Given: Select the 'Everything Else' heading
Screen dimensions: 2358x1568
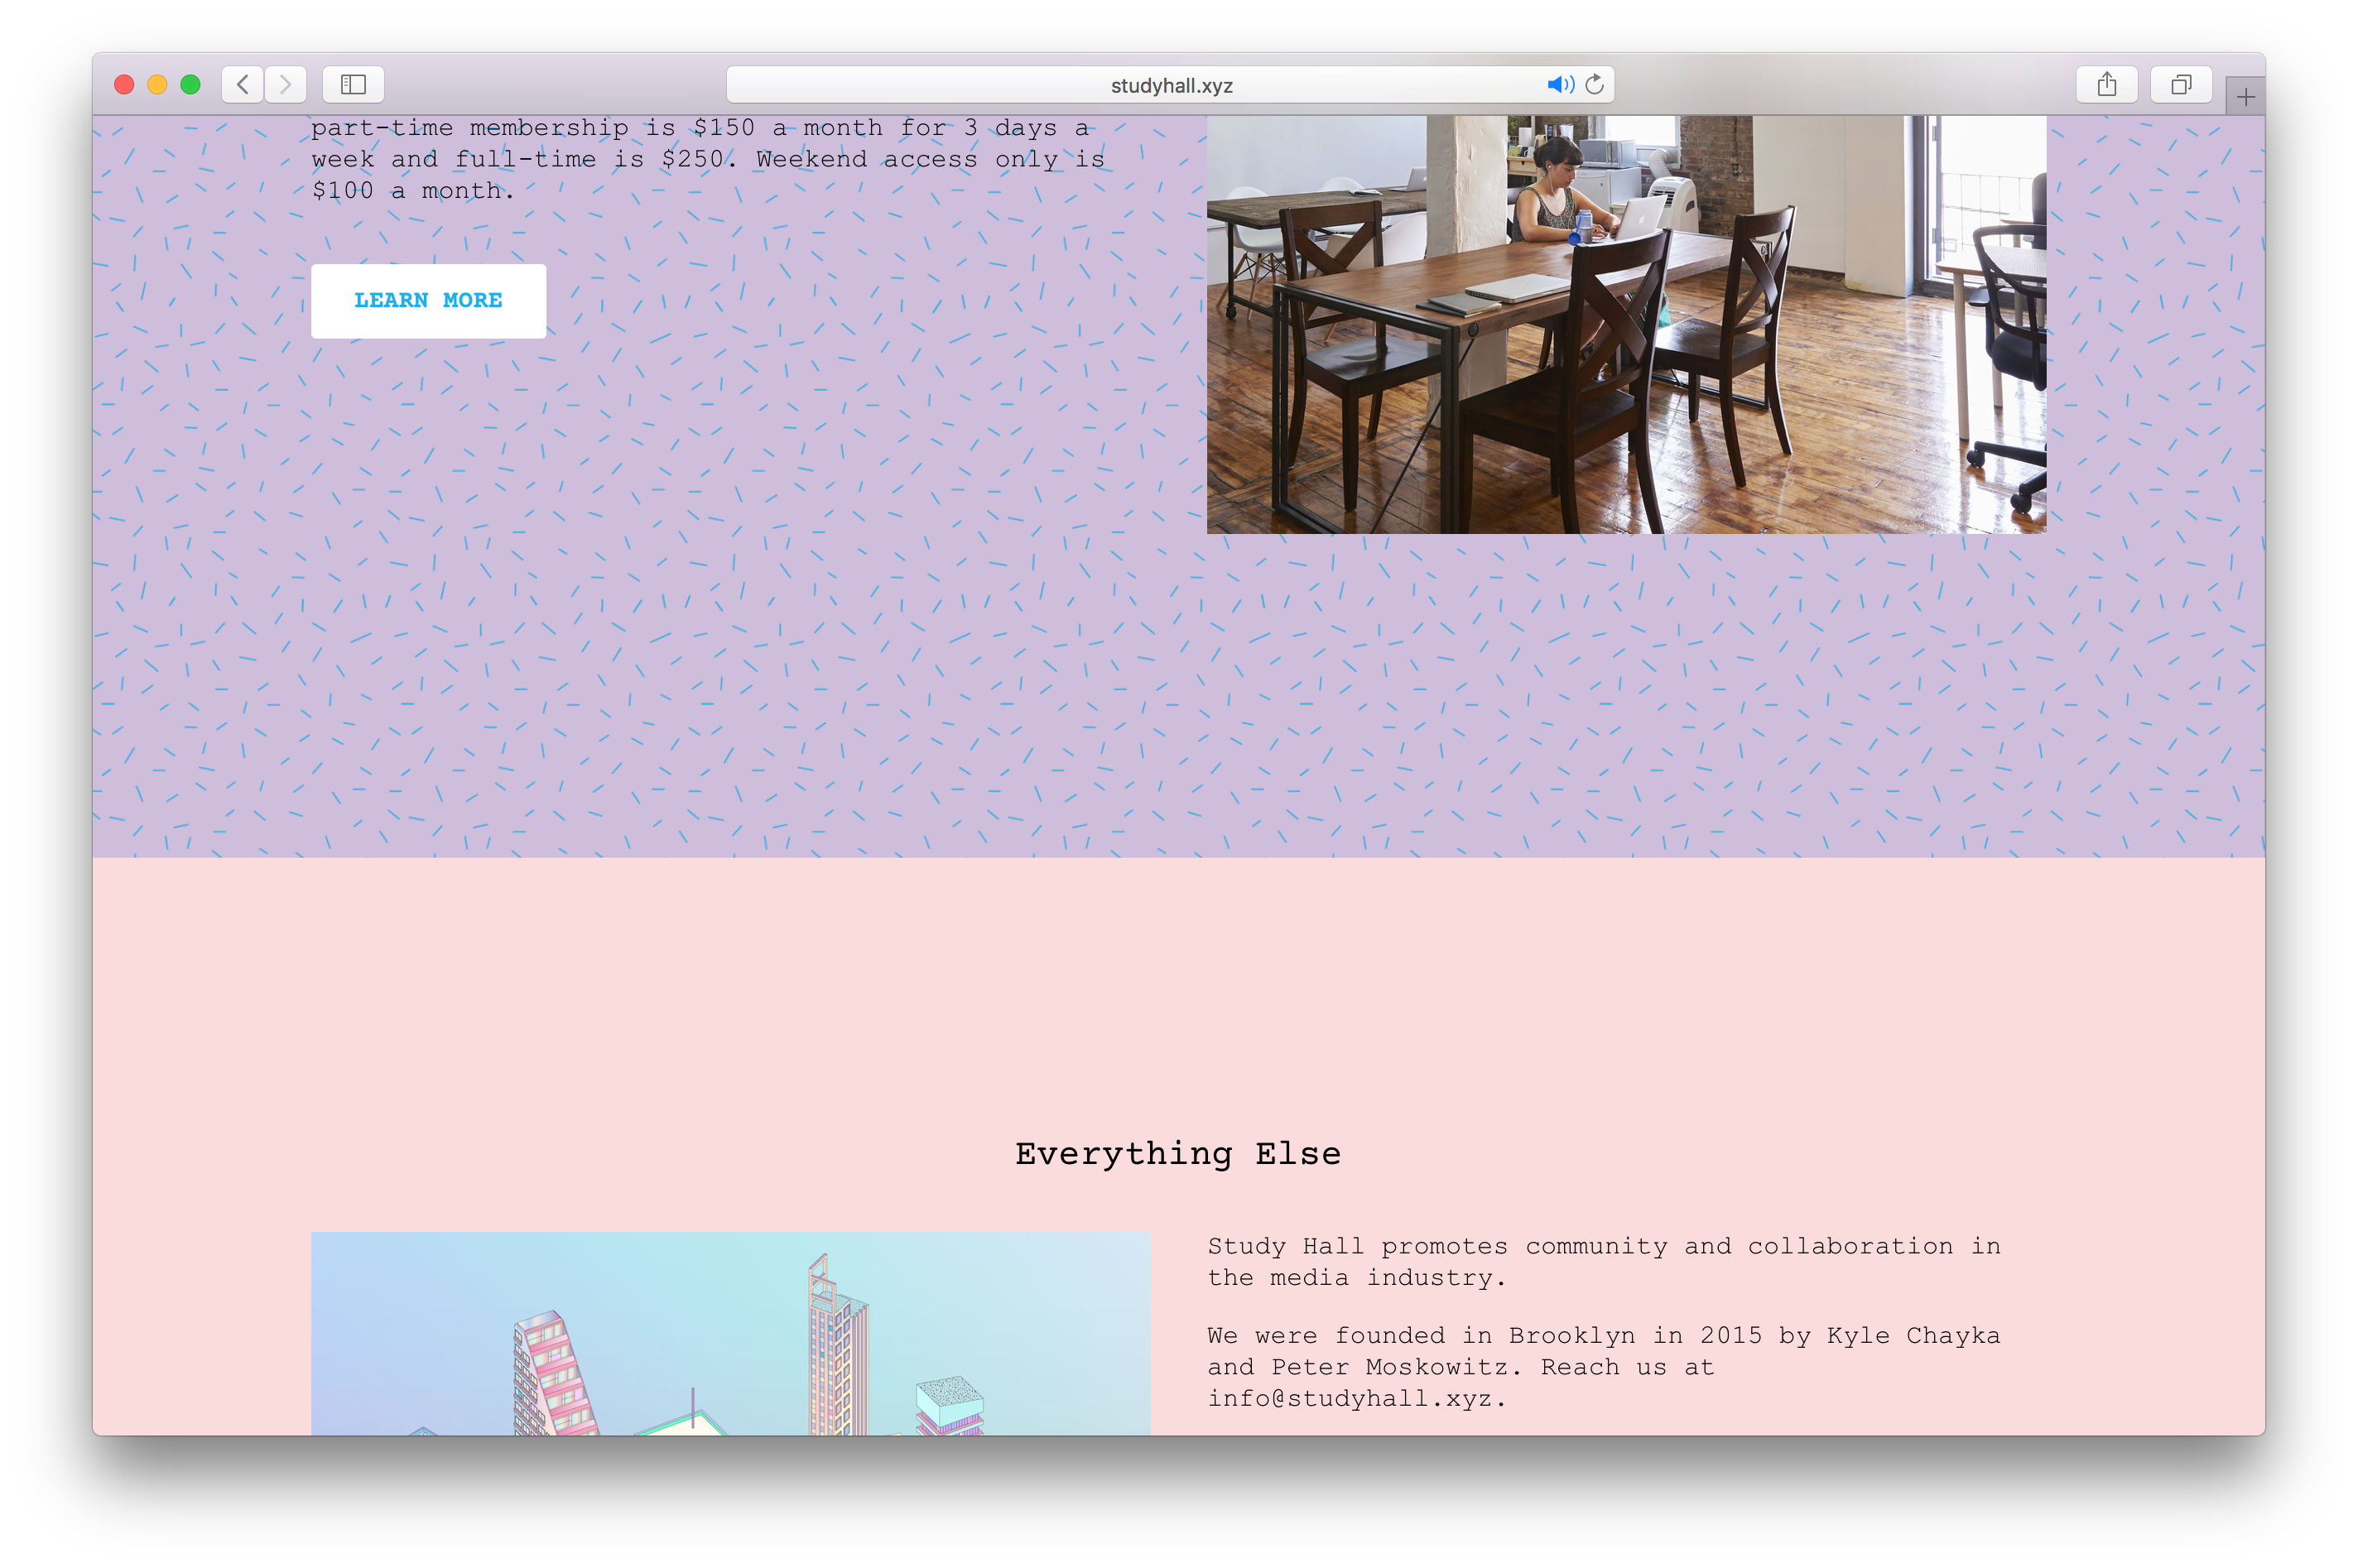Looking at the screenshot, I should pos(1178,1154).
